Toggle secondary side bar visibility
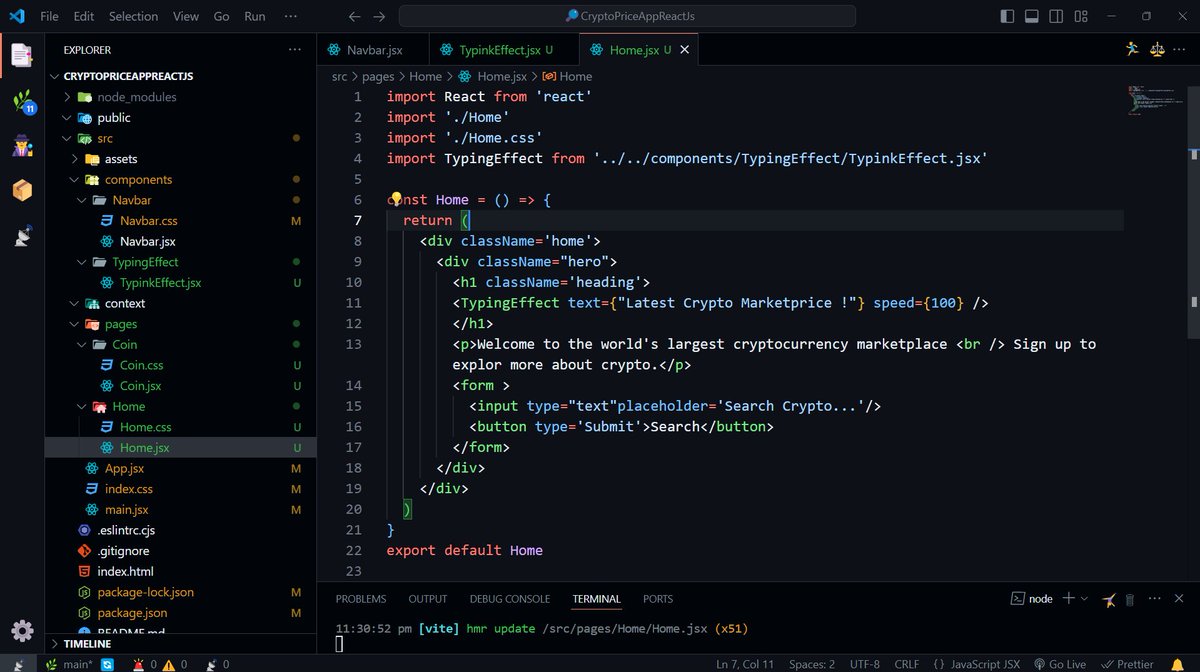 point(1056,16)
